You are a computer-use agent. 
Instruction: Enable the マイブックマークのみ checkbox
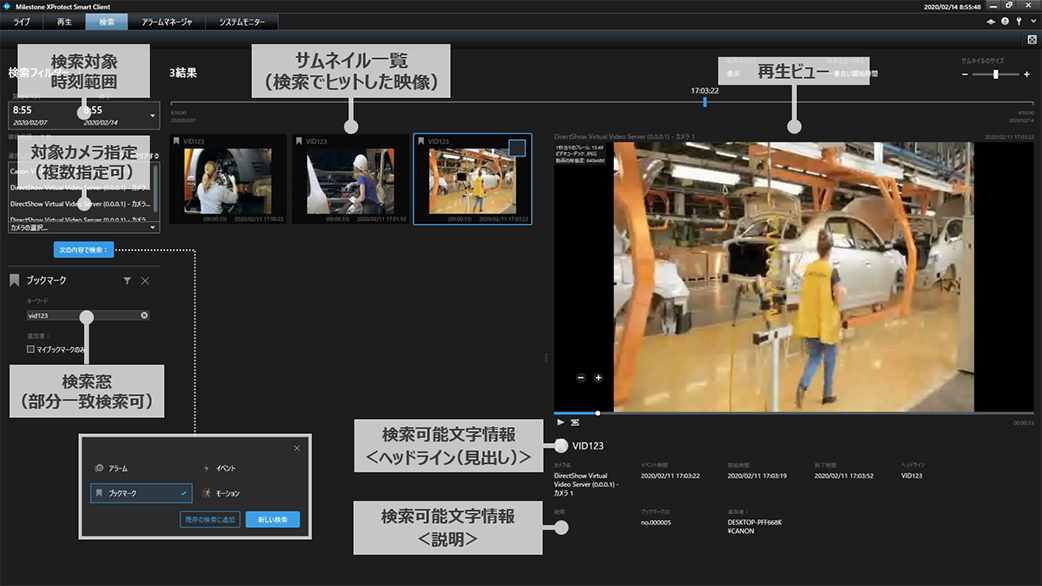click(x=30, y=349)
